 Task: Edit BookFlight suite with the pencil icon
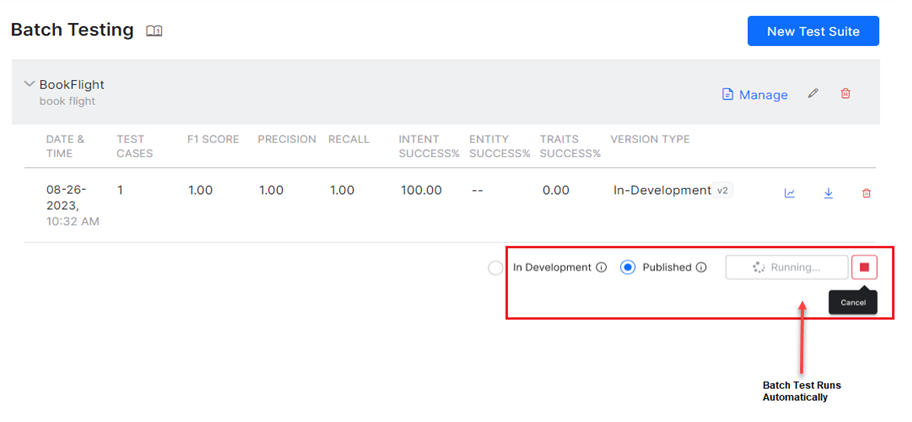[813, 93]
